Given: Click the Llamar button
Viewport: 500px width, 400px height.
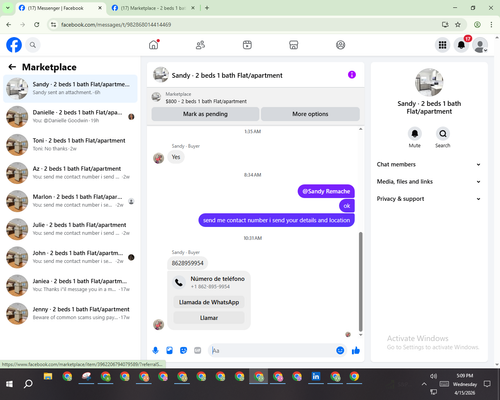Looking at the screenshot, I should [209, 318].
